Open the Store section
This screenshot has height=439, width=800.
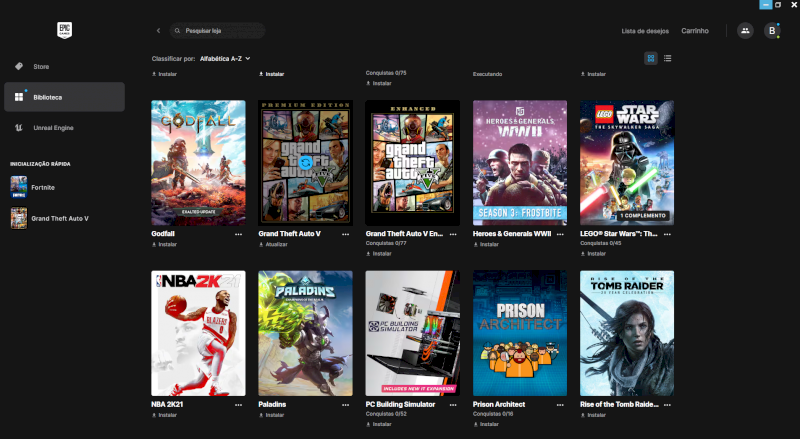coord(40,67)
